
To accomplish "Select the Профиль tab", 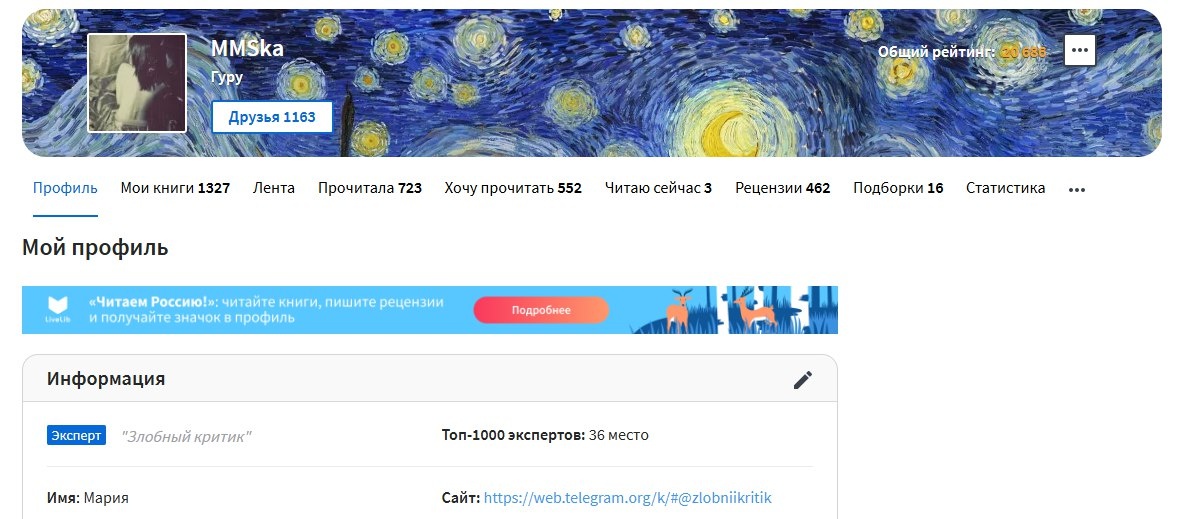I will (x=65, y=188).
